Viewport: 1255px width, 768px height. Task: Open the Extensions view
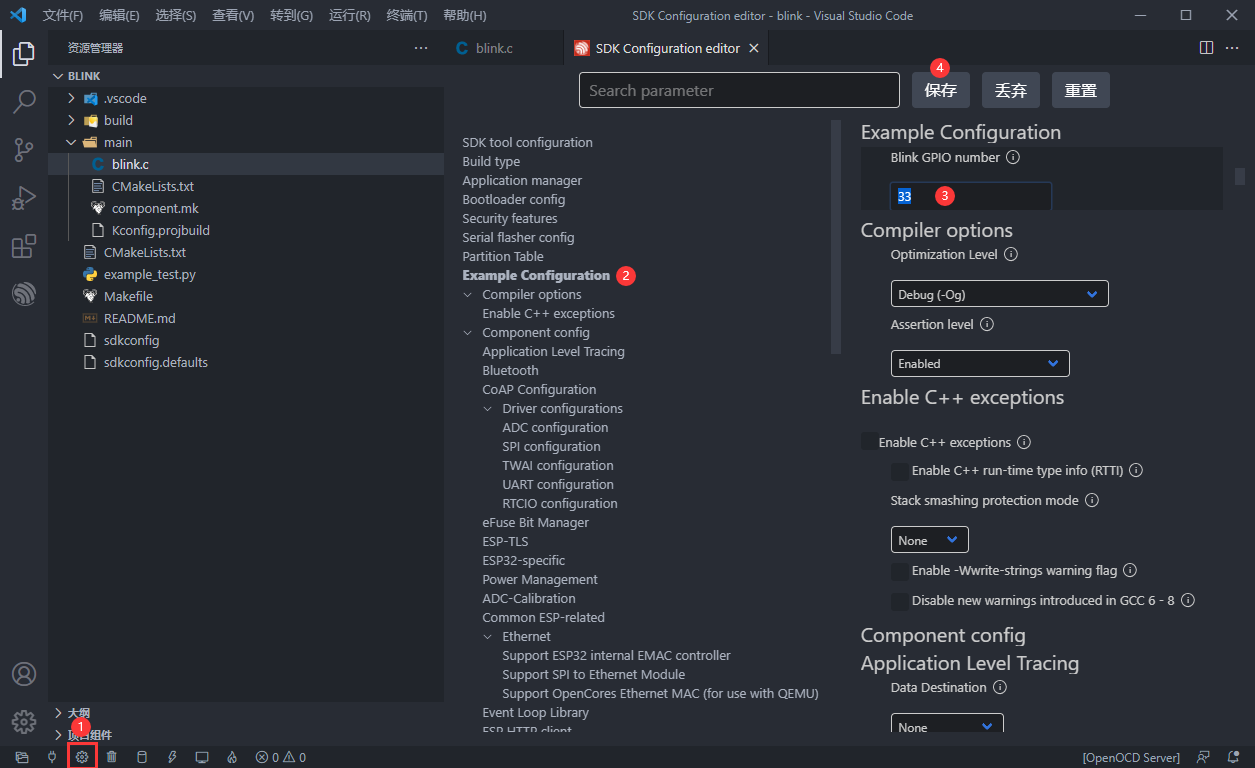point(24,245)
